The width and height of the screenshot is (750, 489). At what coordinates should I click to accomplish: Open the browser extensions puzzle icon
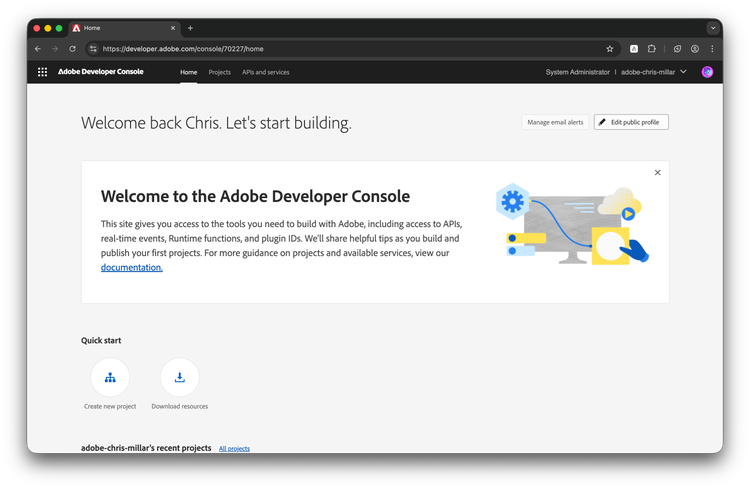[652, 48]
